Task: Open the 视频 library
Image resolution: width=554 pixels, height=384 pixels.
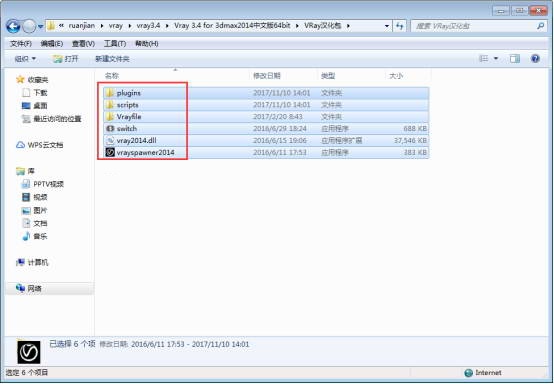Action: click(x=40, y=197)
